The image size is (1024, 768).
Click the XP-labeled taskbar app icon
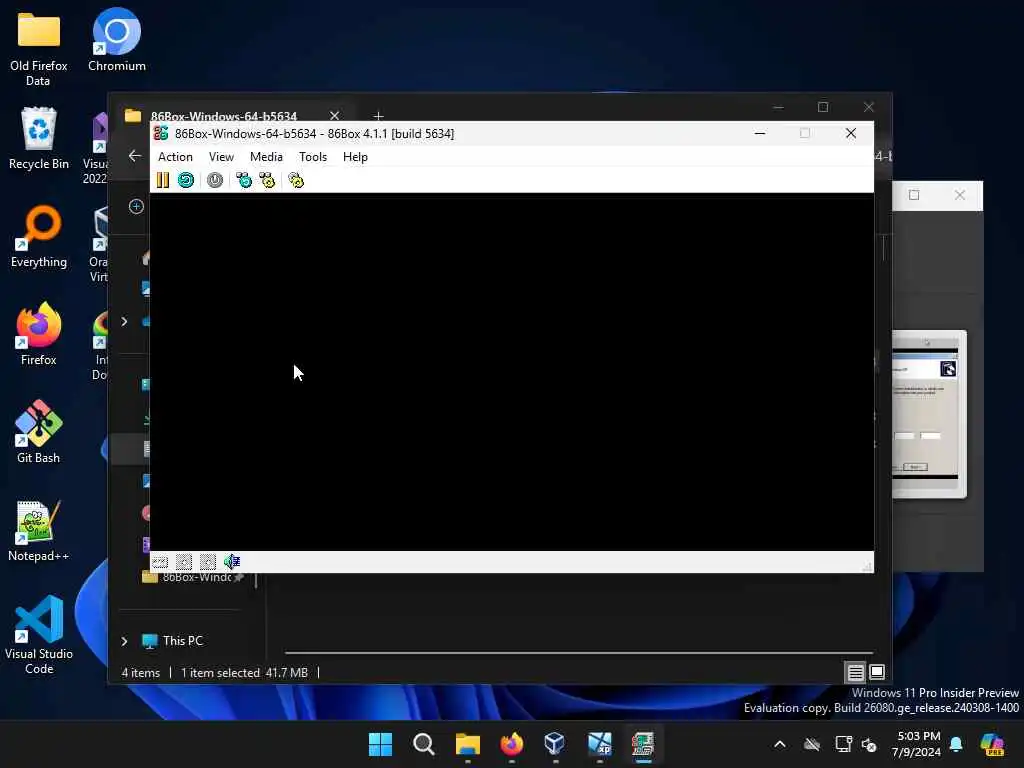600,744
